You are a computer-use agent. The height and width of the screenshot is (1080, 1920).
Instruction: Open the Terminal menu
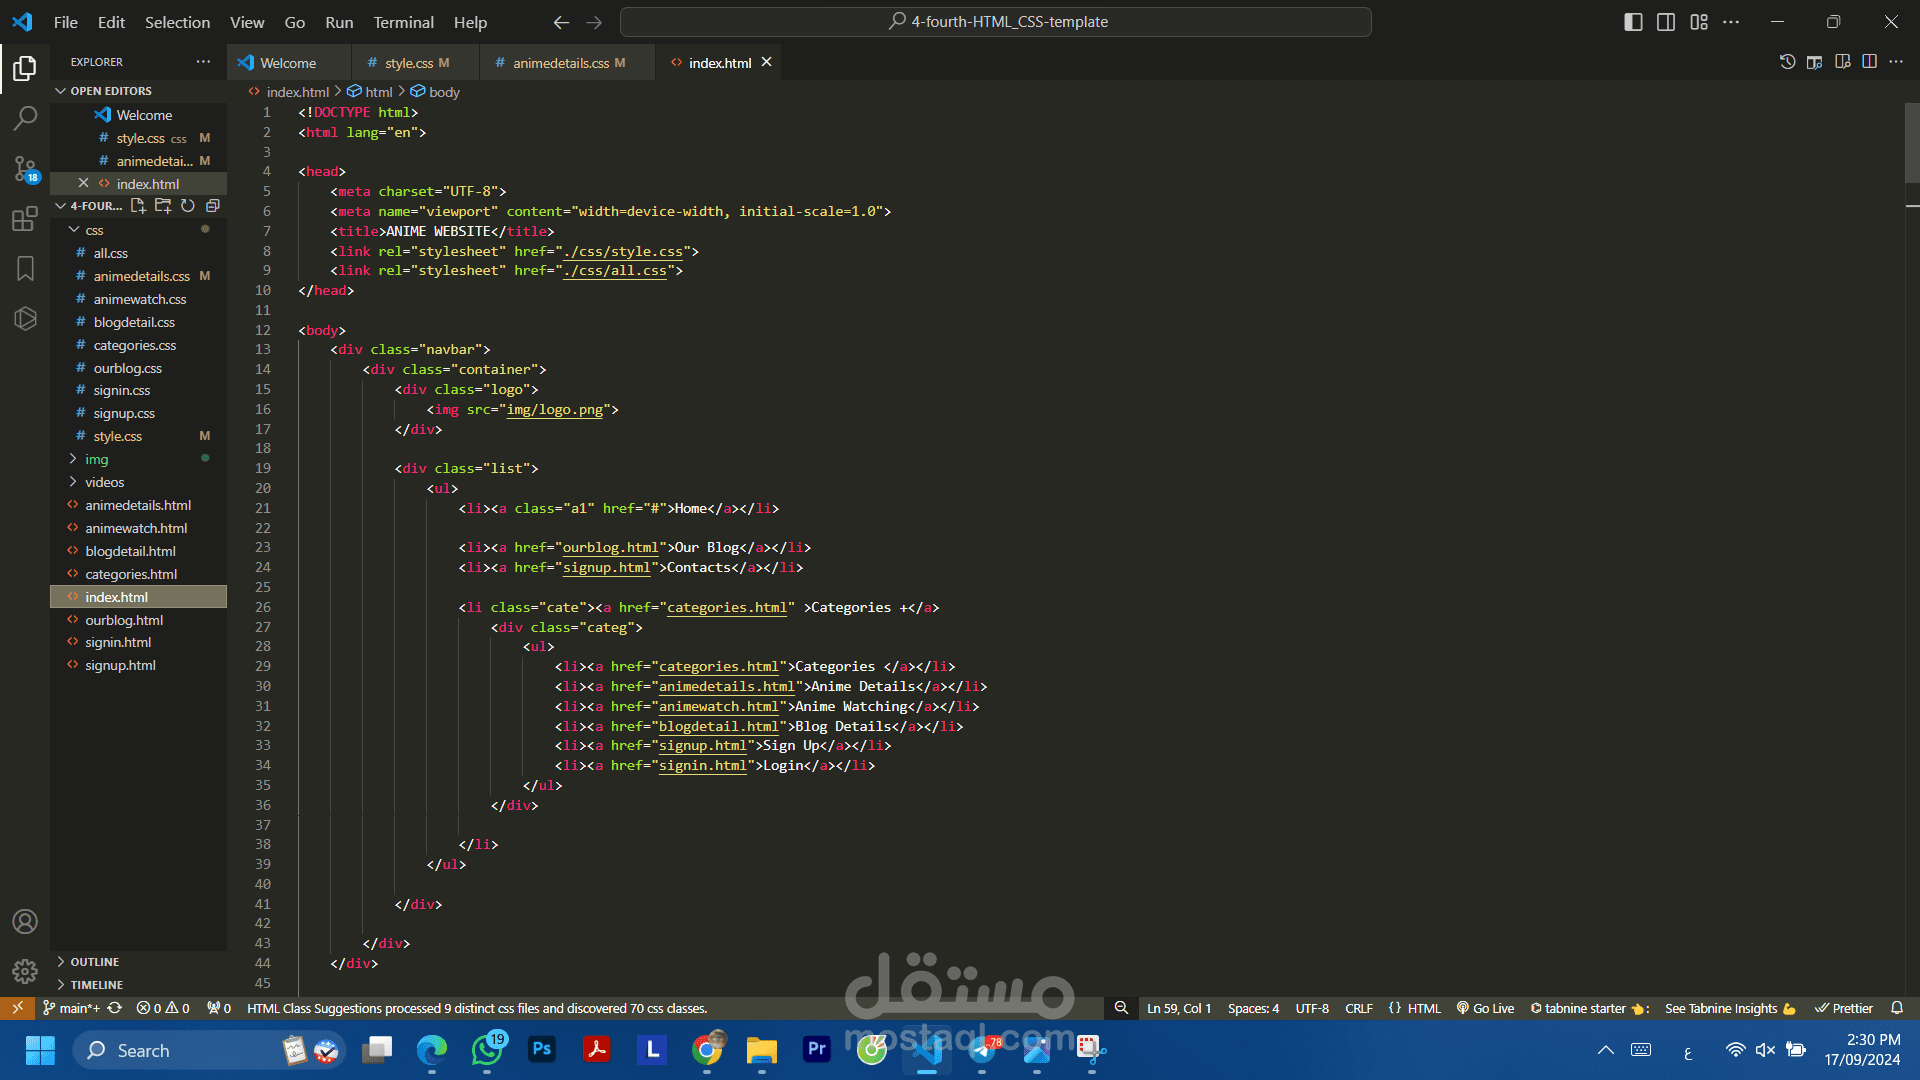[403, 22]
